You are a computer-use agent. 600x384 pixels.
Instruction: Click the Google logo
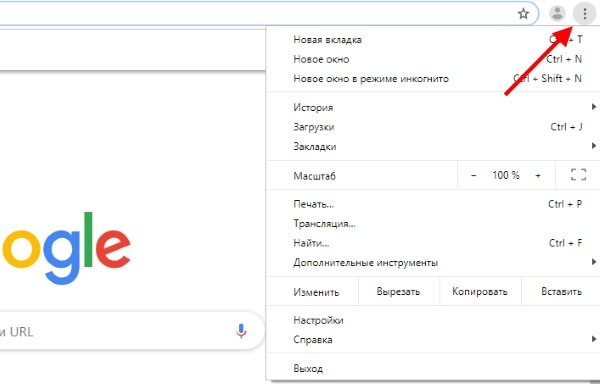coord(66,248)
